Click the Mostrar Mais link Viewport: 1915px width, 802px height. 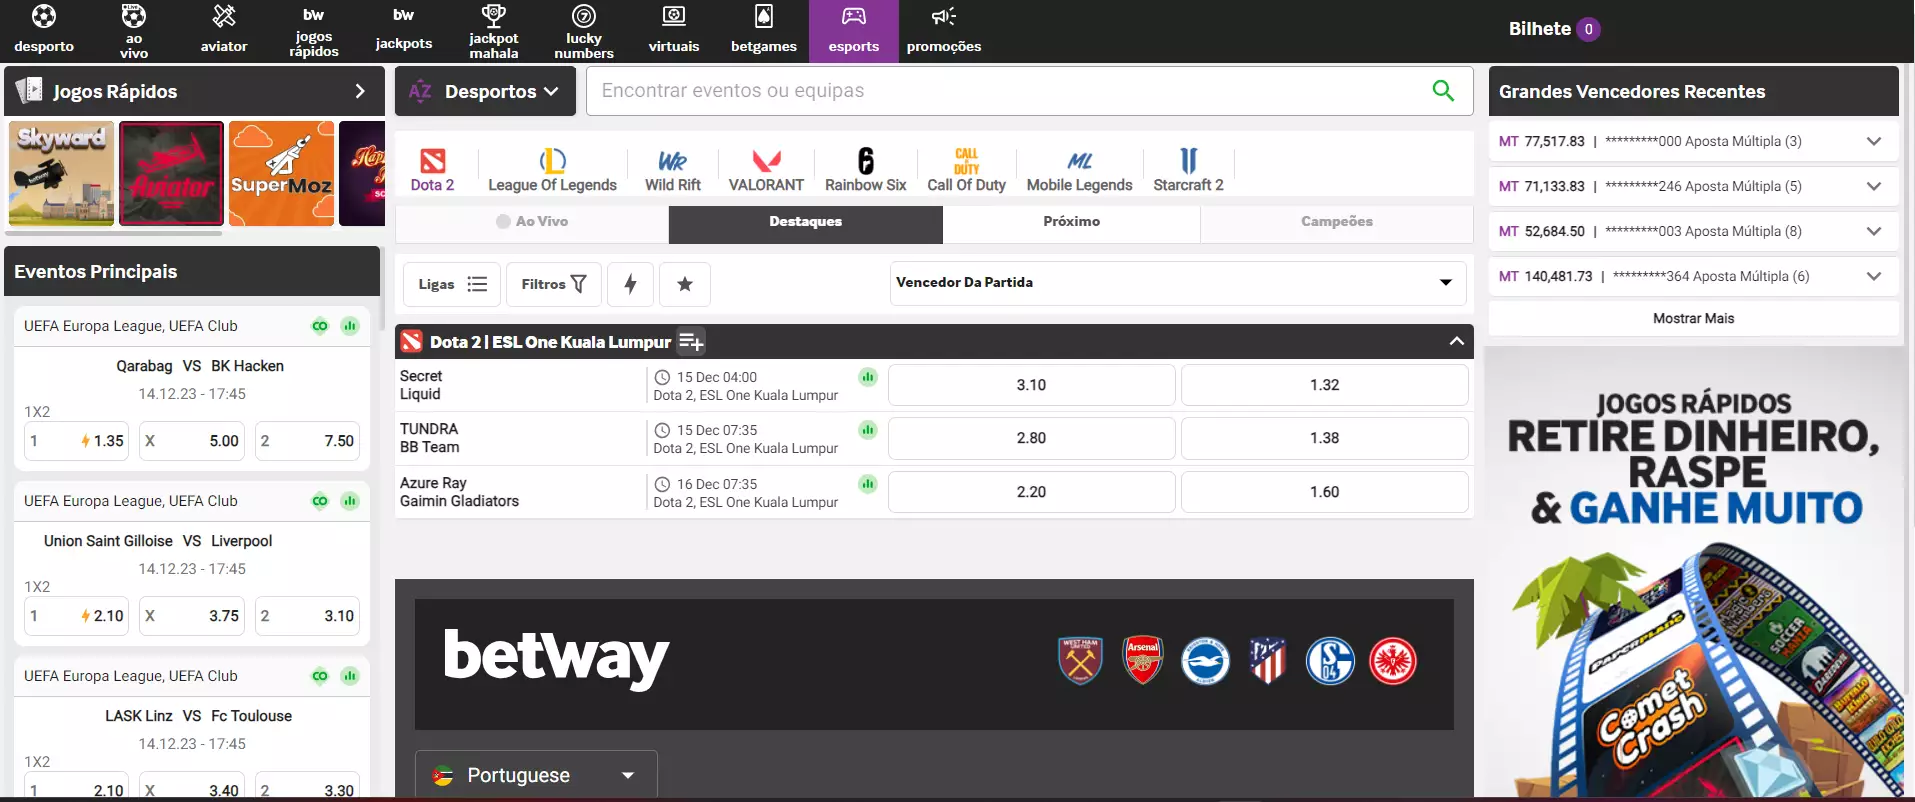(x=1693, y=318)
